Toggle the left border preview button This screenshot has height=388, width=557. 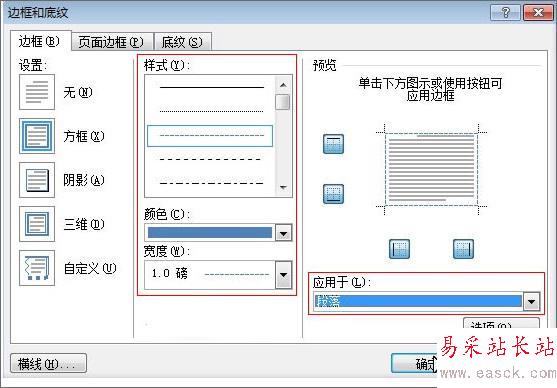click(x=399, y=249)
